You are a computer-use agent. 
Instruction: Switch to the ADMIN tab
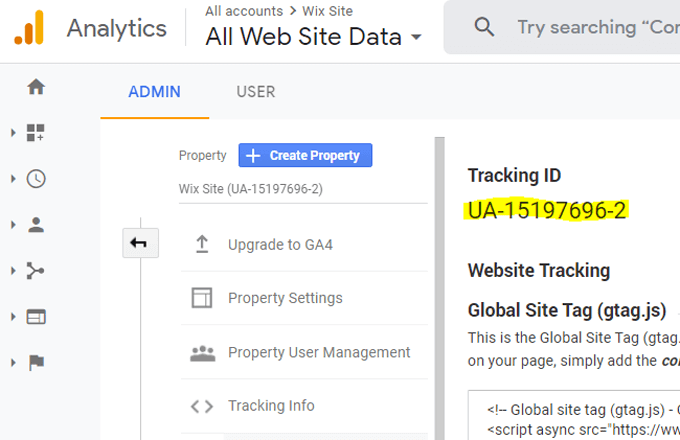pyautogui.click(x=154, y=92)
